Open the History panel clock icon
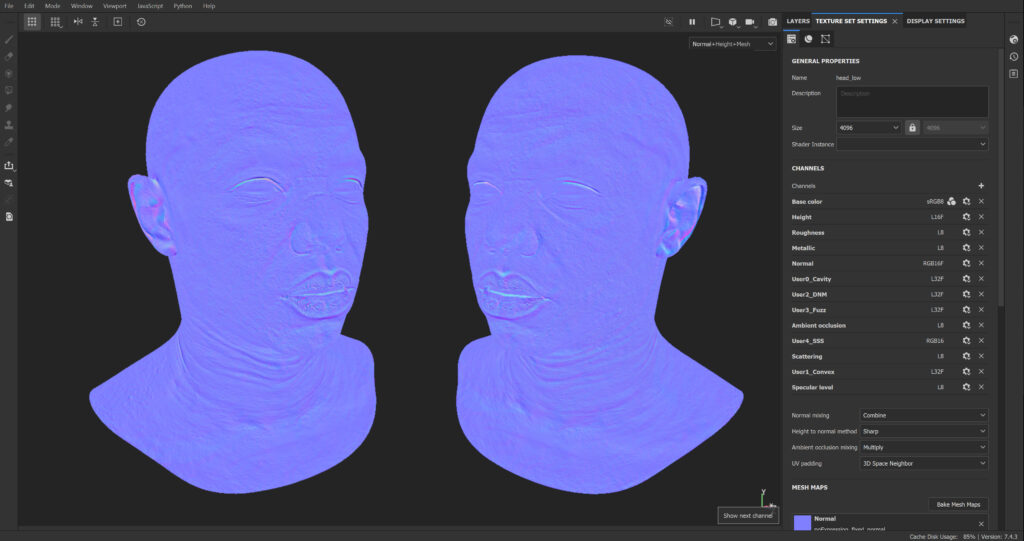 point(1013,56)
